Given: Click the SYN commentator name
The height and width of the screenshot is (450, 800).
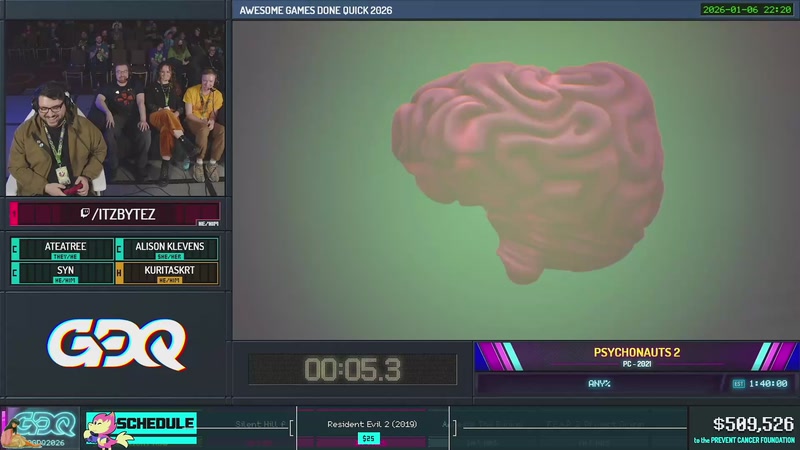Looking at the screenshot, I should (65, 270).
